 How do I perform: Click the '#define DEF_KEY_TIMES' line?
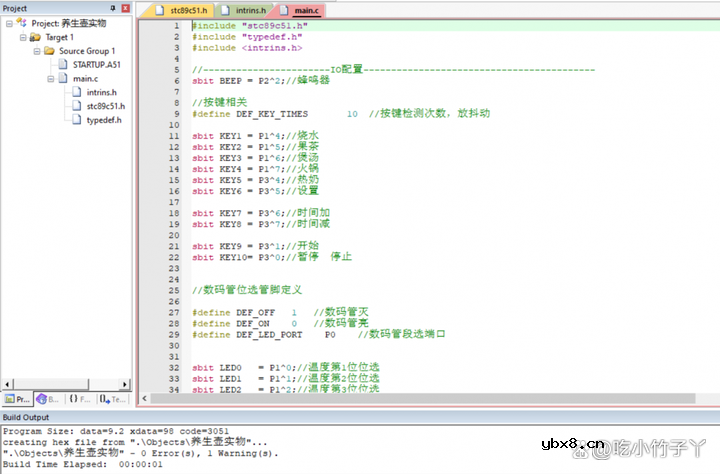coord(341,114)
